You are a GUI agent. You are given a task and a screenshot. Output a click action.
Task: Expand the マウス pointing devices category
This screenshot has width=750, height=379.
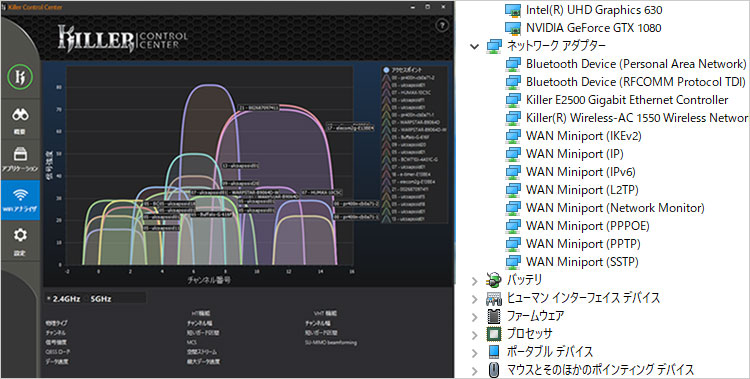pyautogui.click(x=474, y=370)
